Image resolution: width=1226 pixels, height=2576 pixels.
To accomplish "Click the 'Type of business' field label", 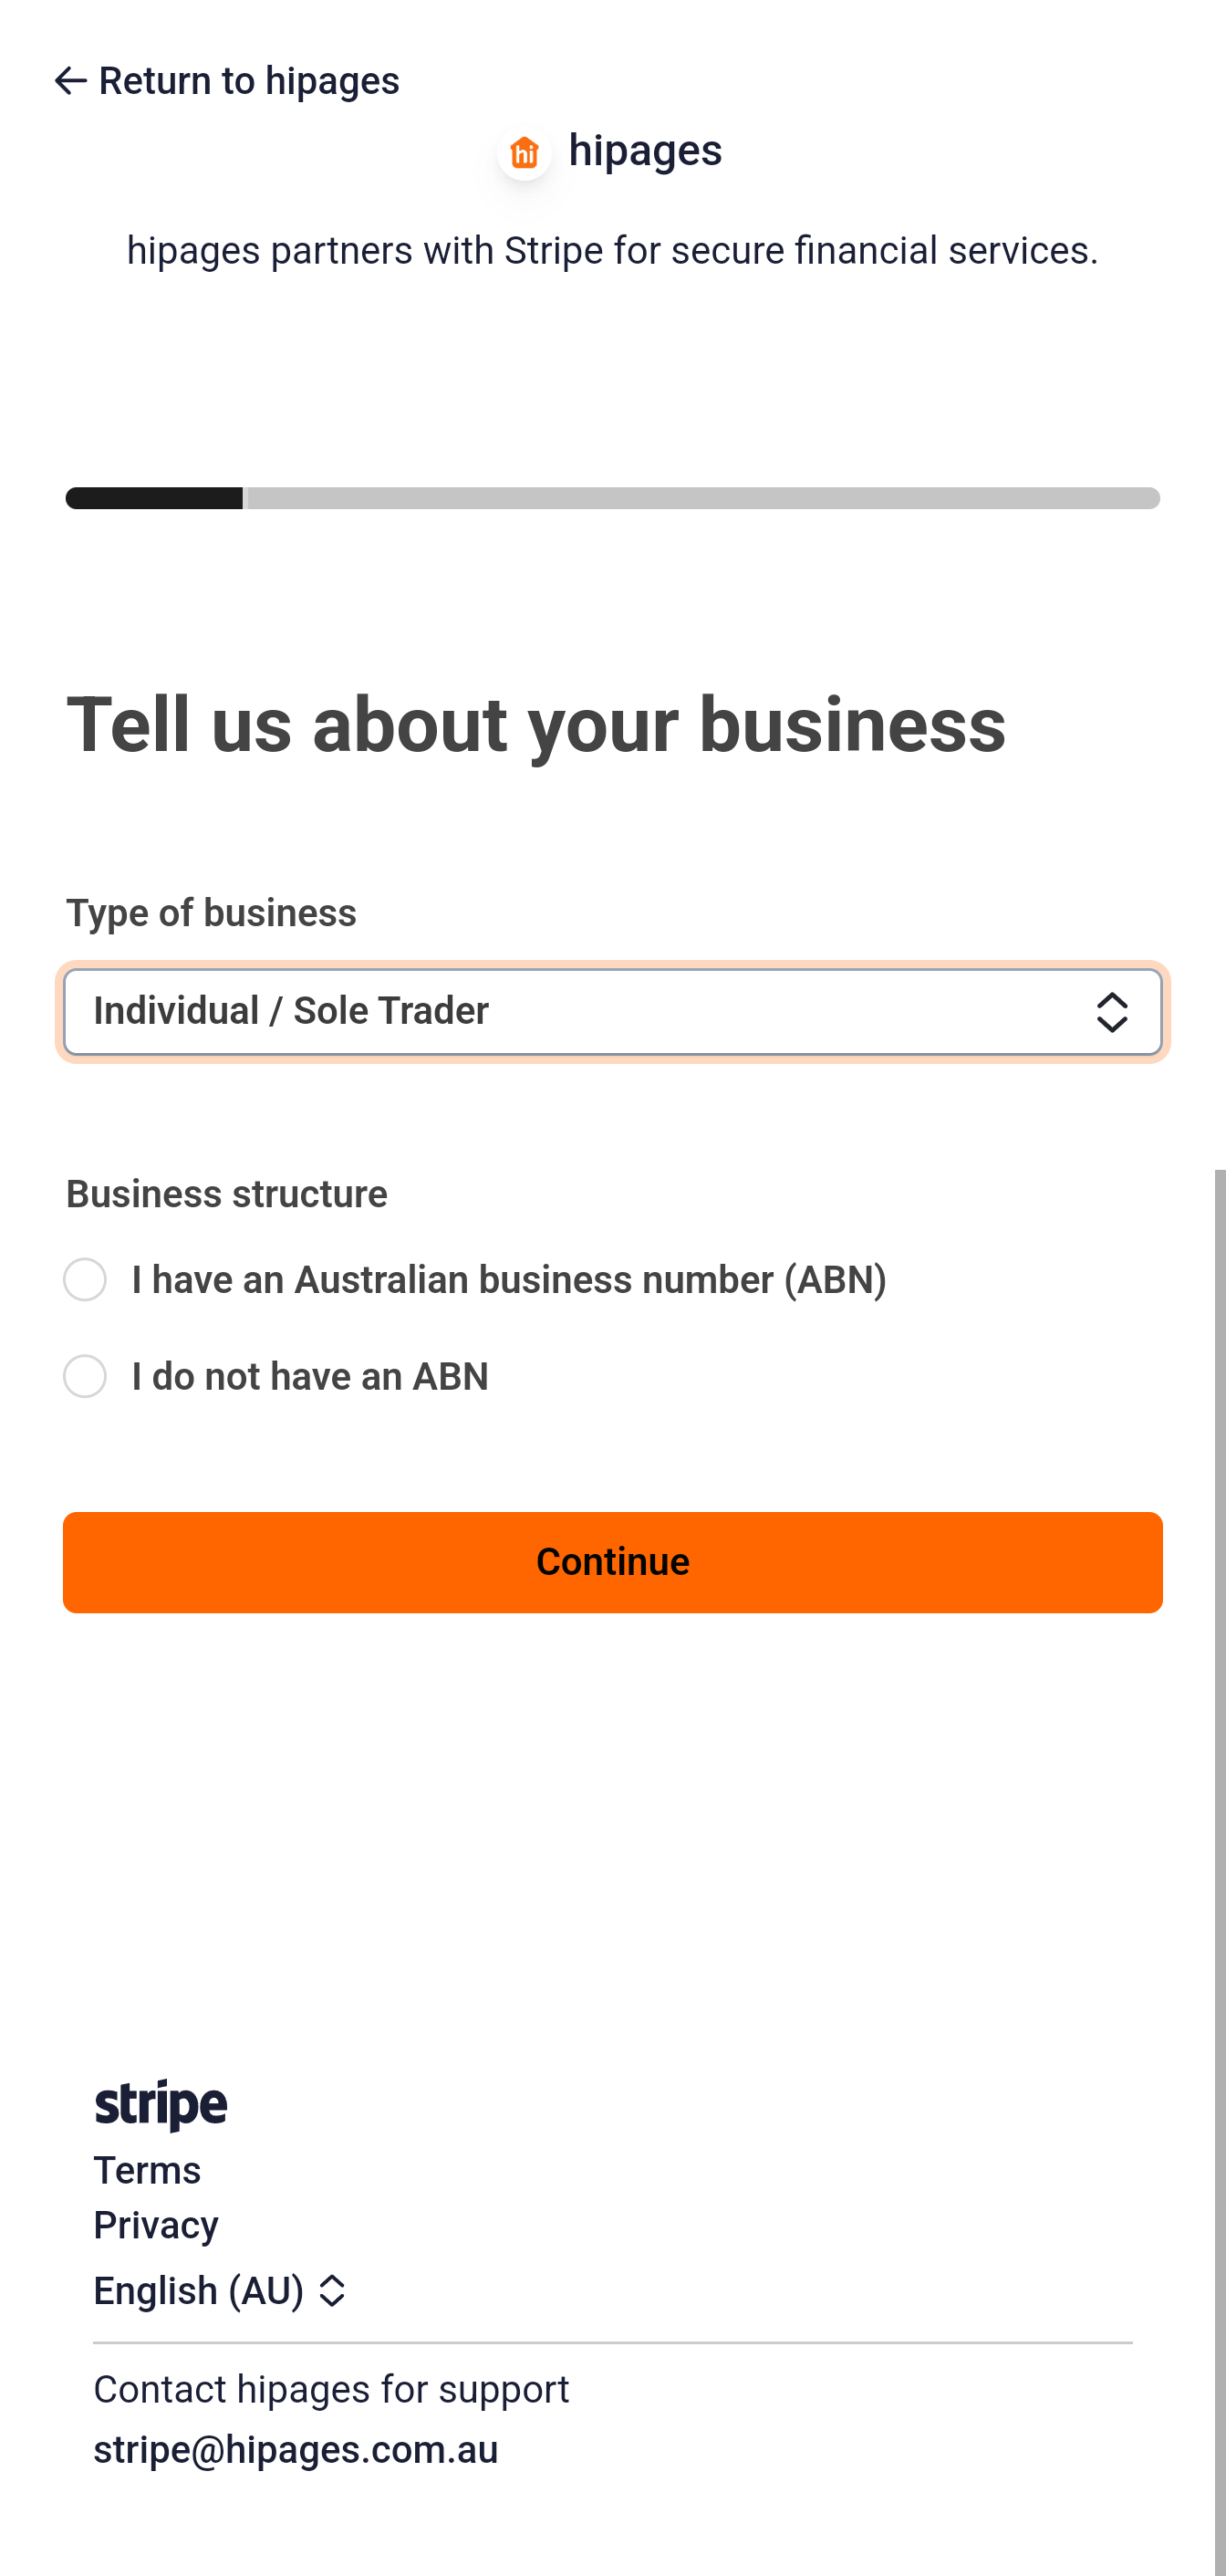I will [211, 913].
